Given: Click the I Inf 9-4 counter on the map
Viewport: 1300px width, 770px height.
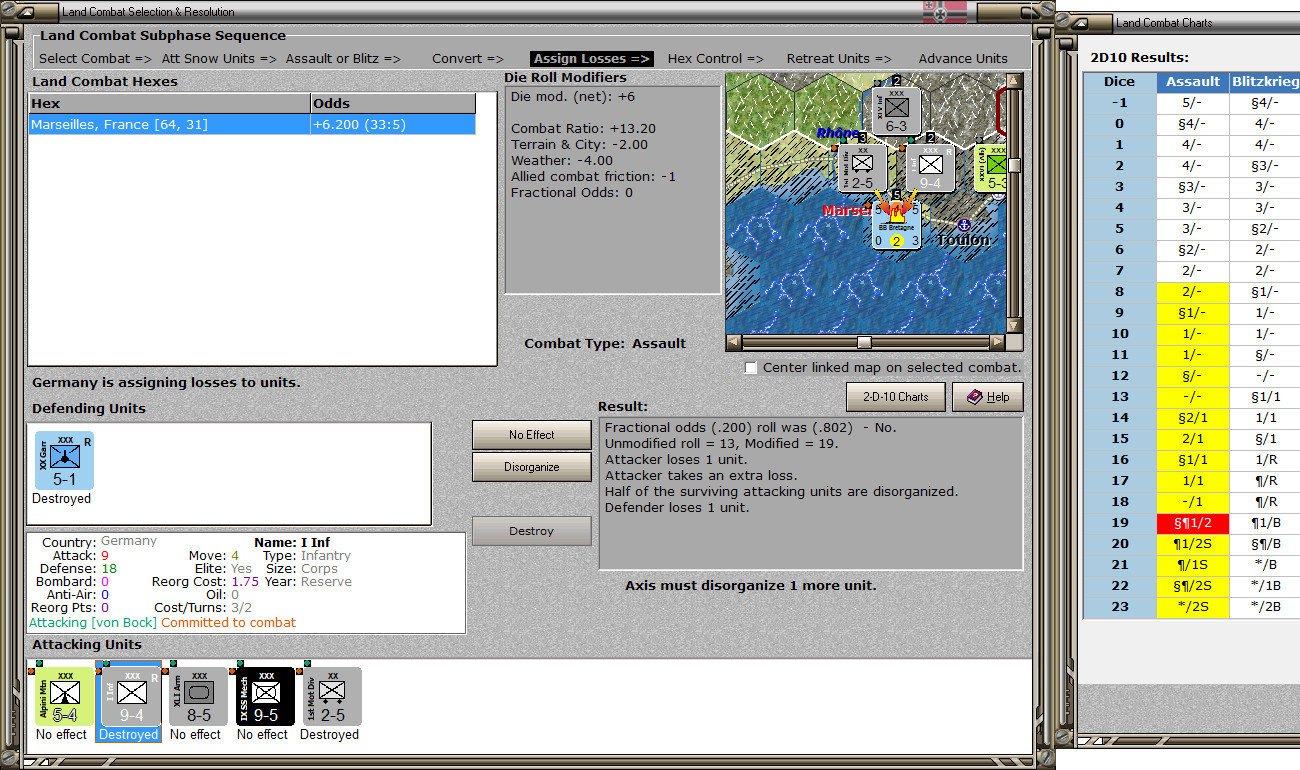Looking at the screenshot, I should pos(930,168).
